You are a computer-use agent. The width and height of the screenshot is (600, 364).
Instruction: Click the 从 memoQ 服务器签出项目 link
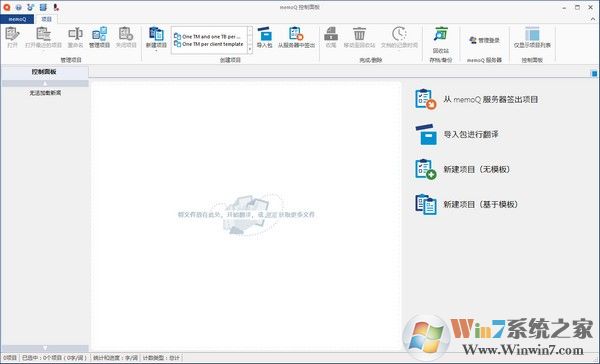[x=491, y=100]
